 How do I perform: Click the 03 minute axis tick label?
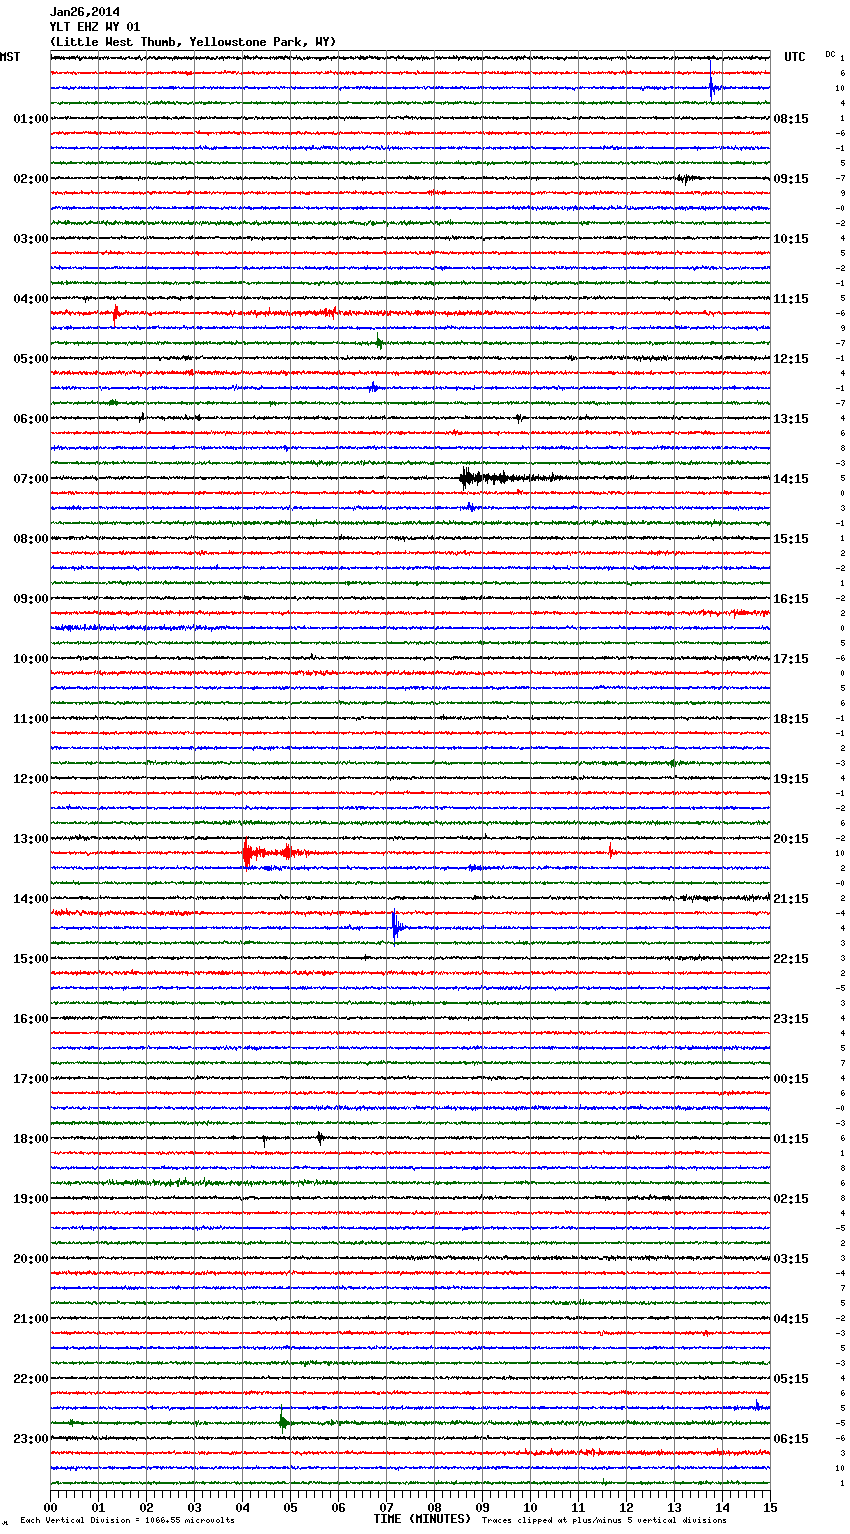point(194,1507)
